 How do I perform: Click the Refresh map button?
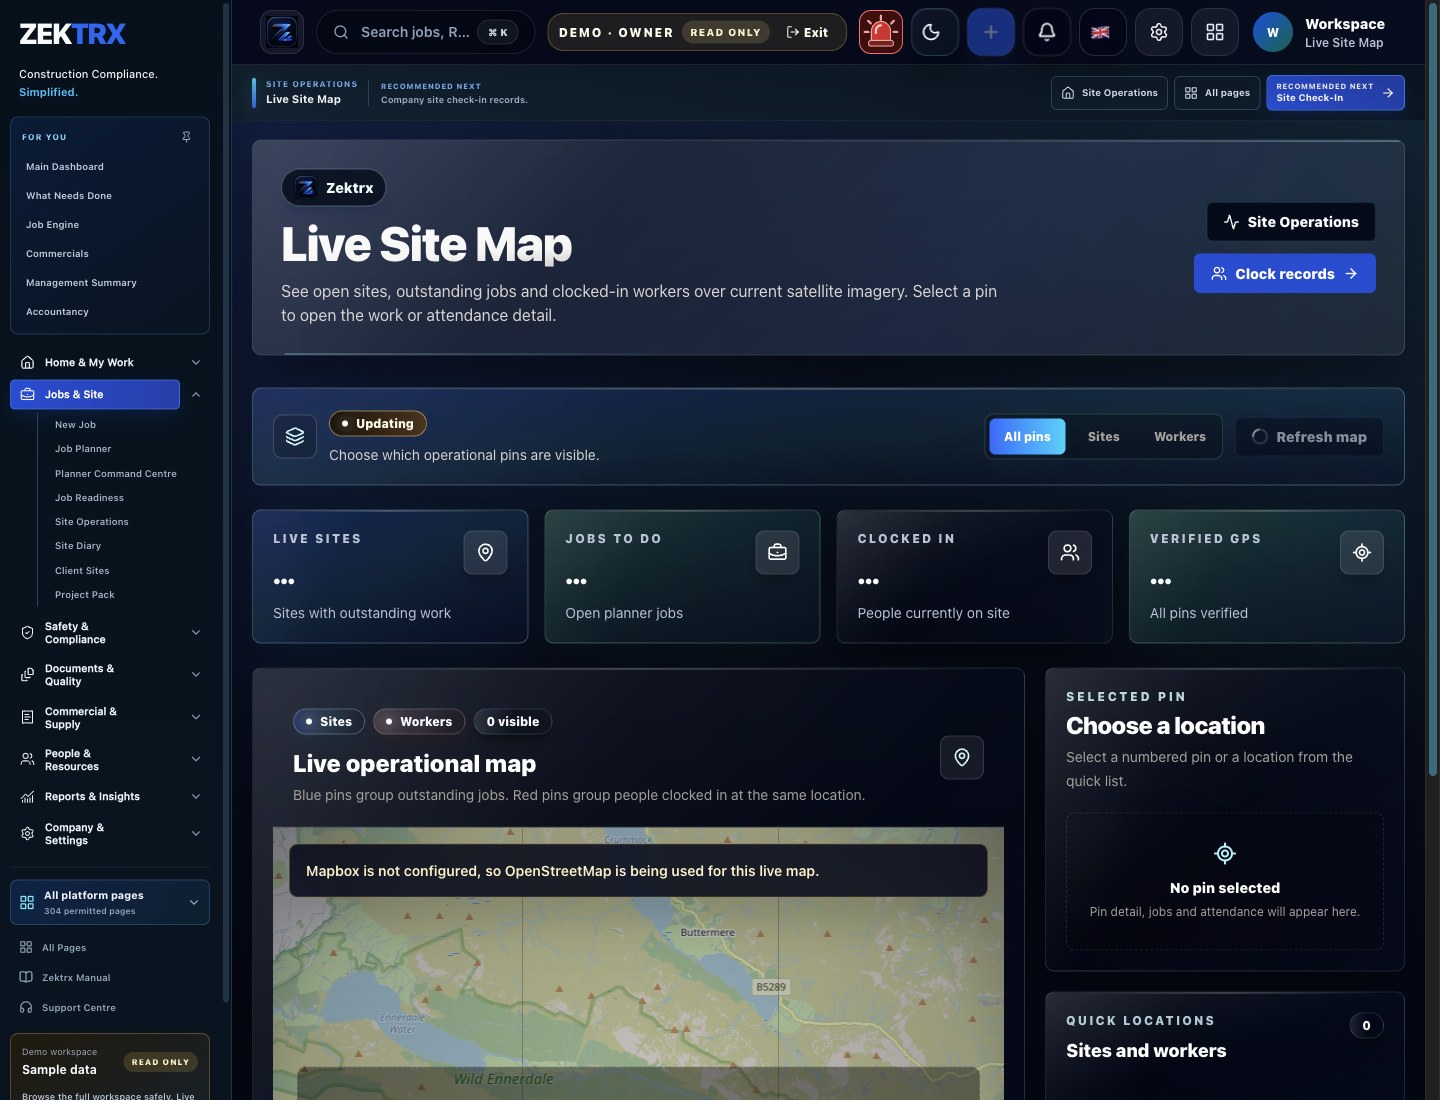[x=1309, y=437]
